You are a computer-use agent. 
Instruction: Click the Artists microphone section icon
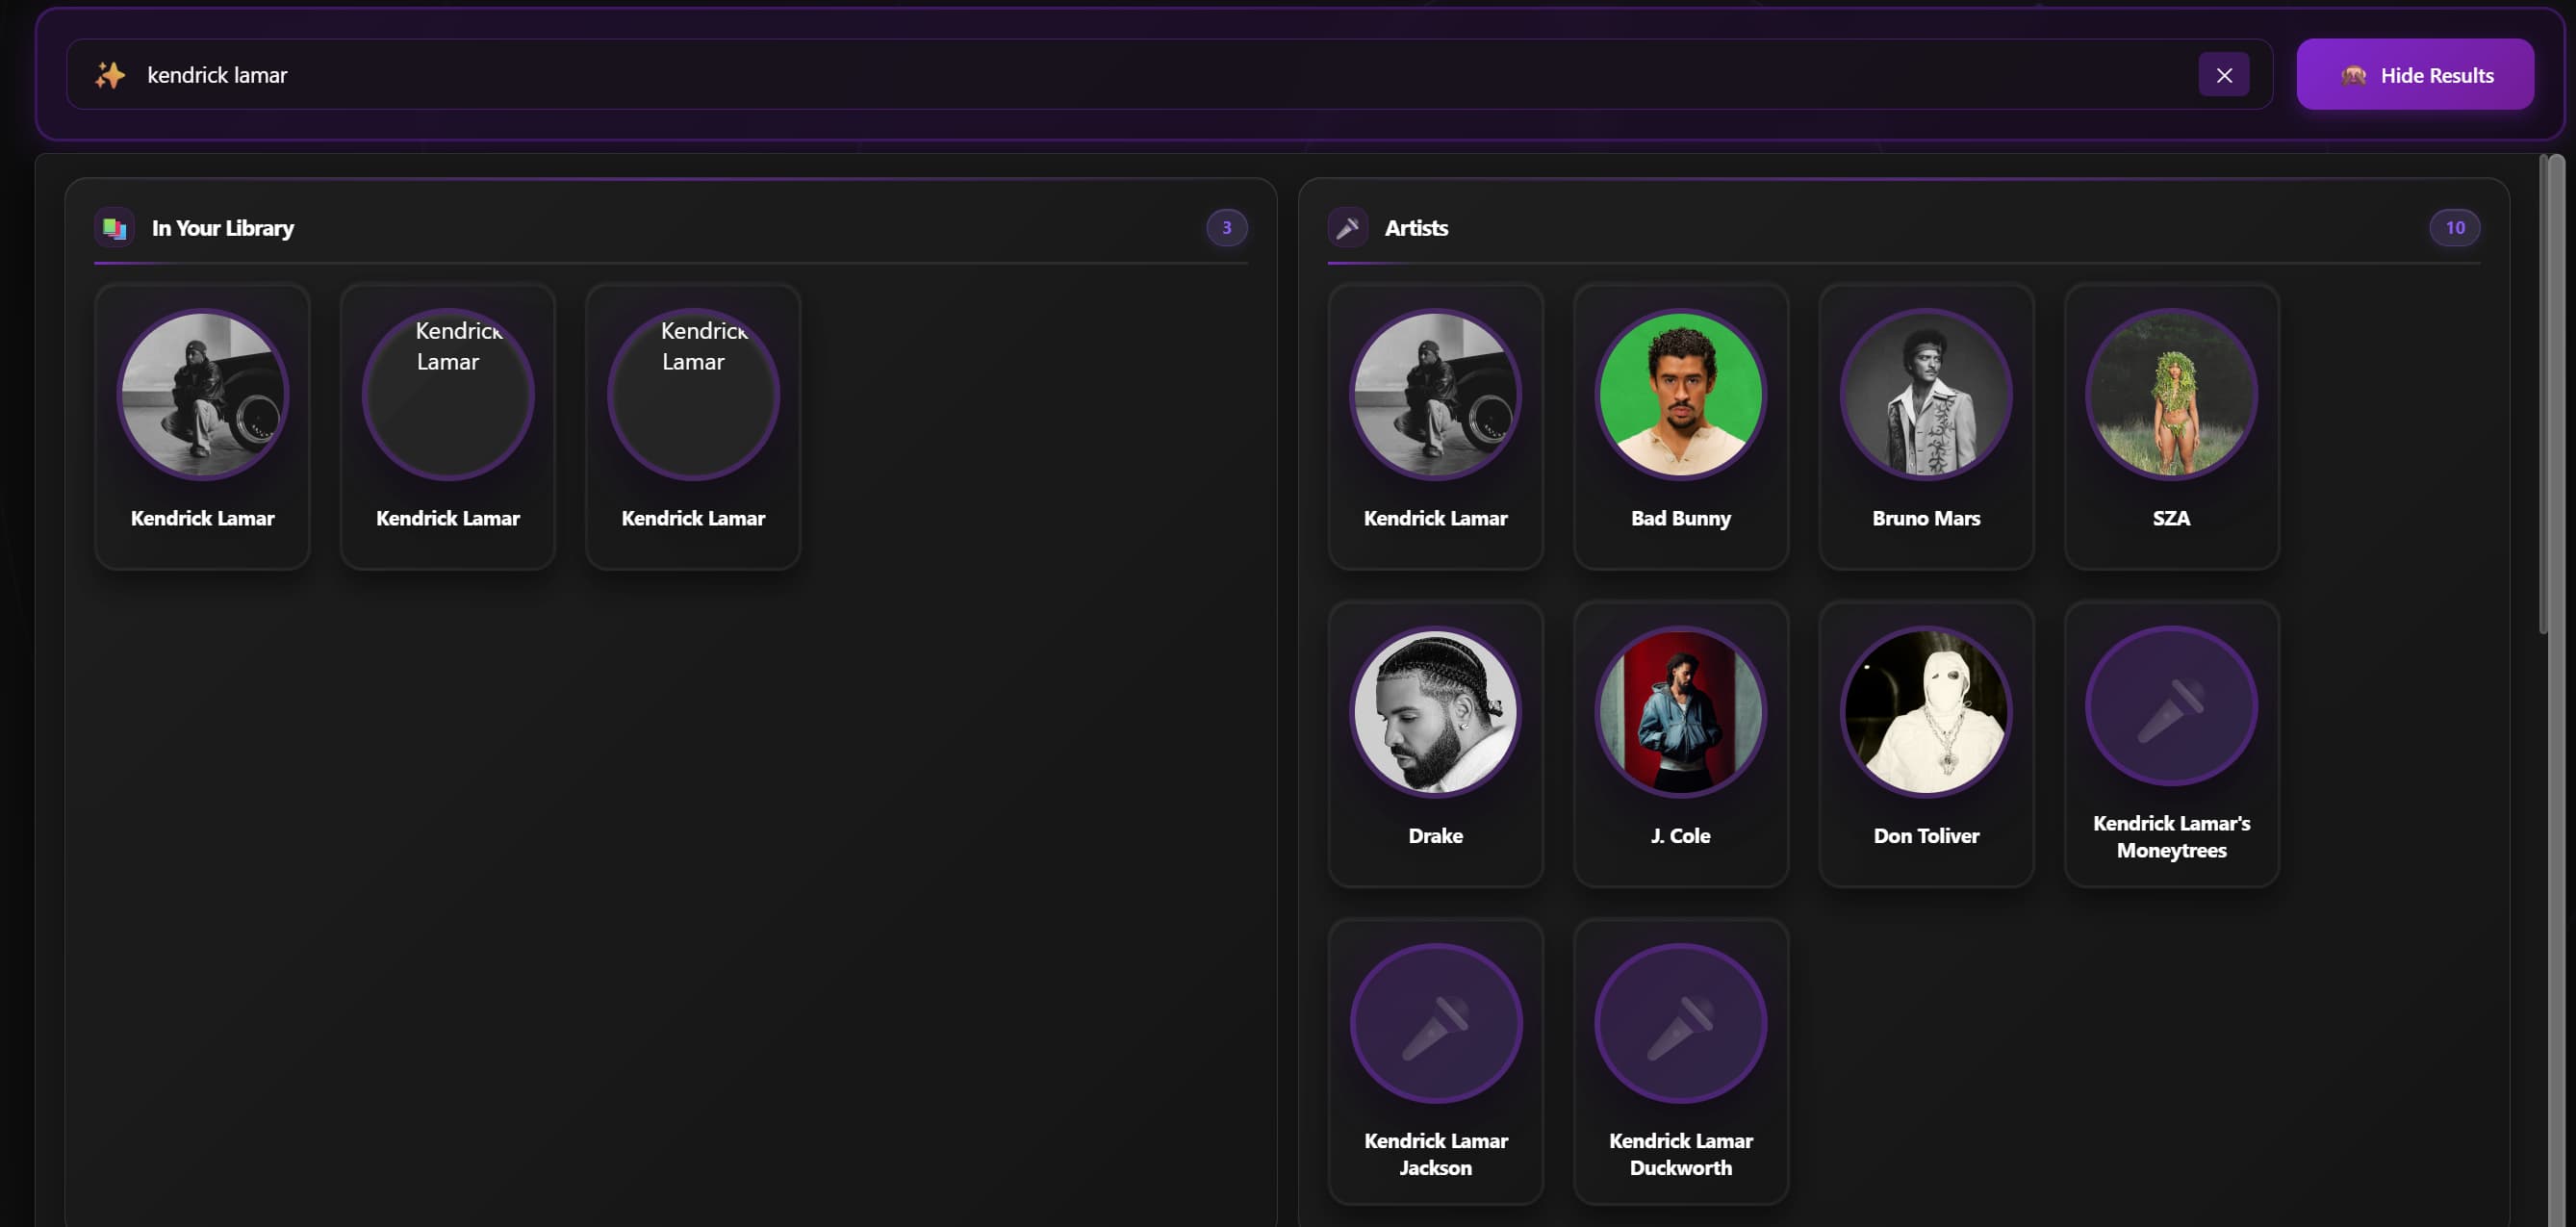pos(1347,228)
